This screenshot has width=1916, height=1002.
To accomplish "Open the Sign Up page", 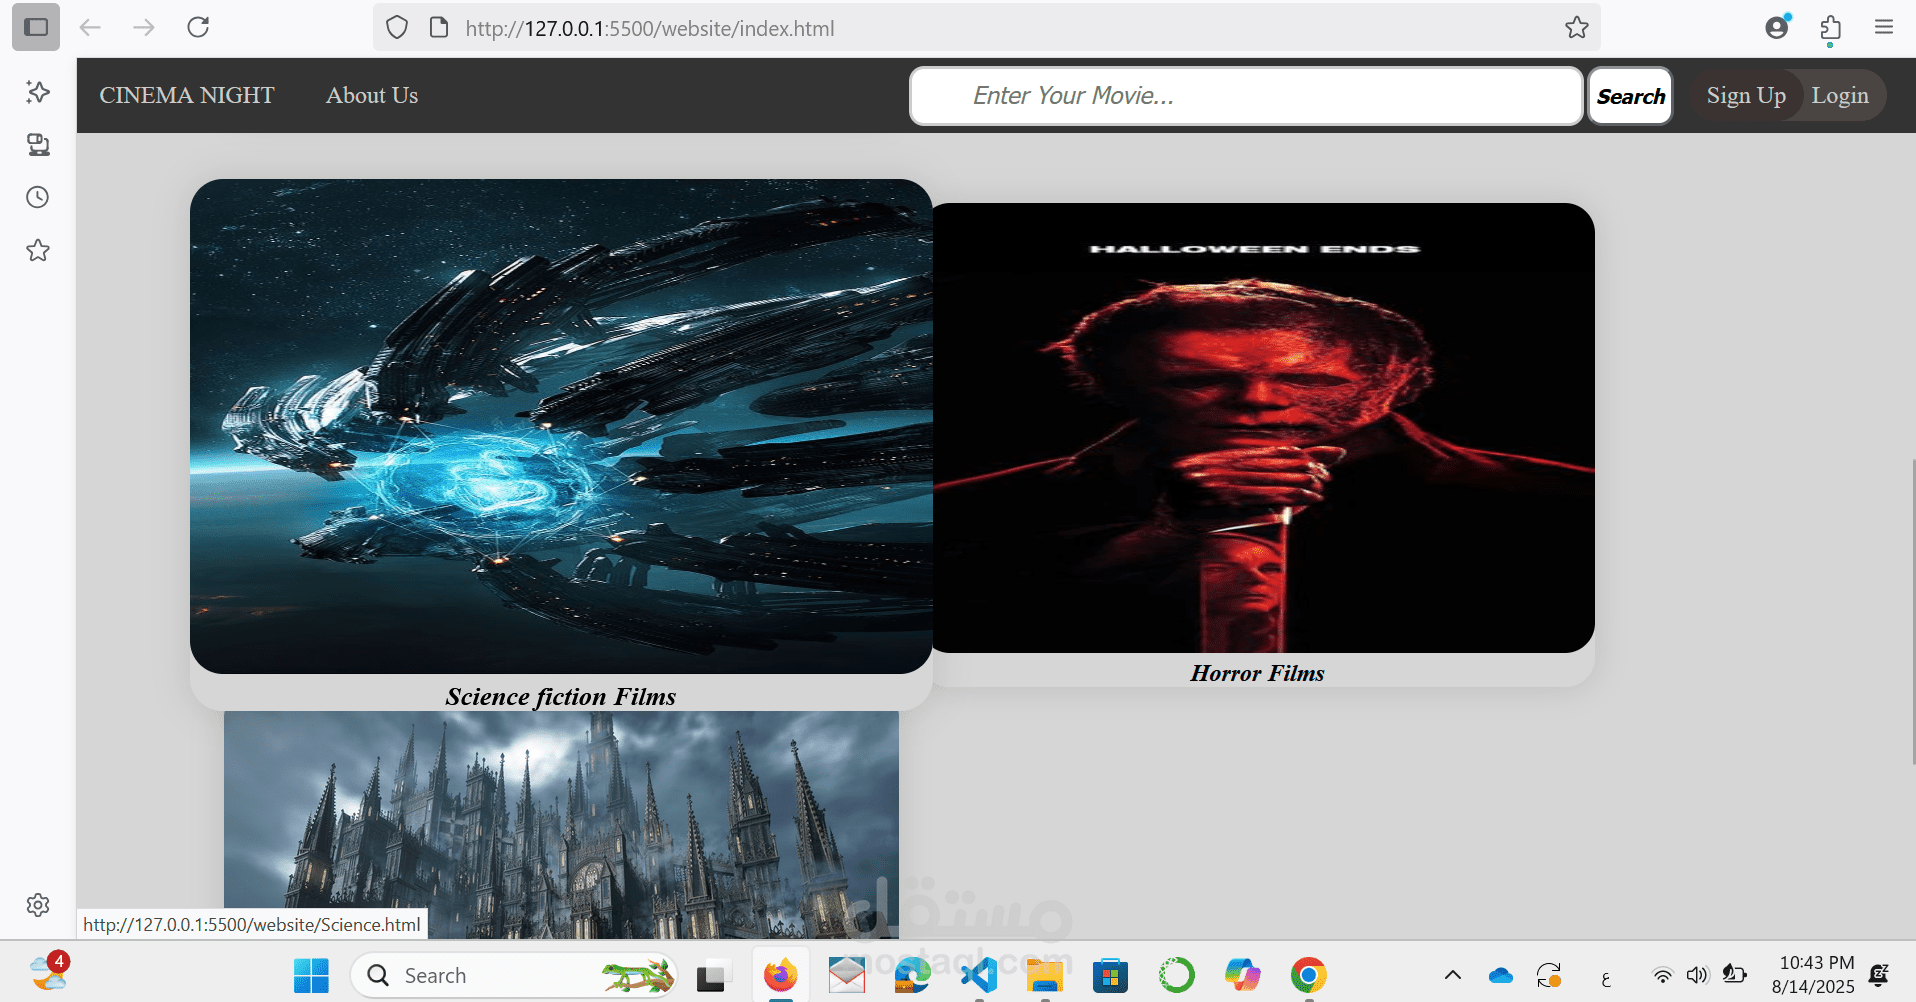I will [x=1746, y=96].
